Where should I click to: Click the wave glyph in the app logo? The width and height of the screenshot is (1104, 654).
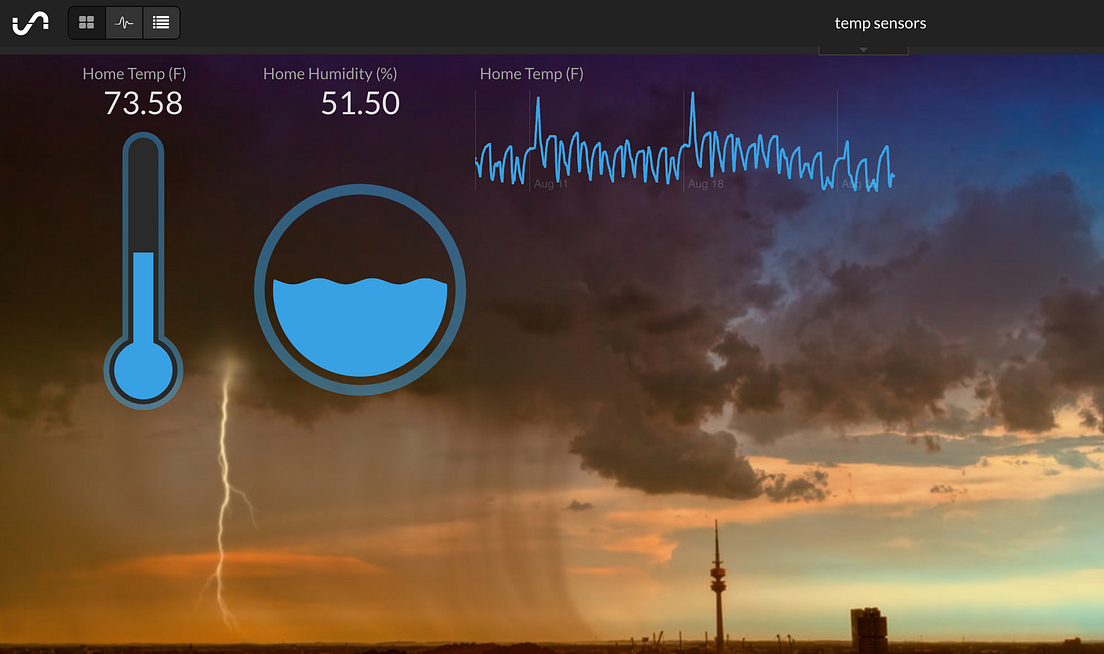pos(30,22)
